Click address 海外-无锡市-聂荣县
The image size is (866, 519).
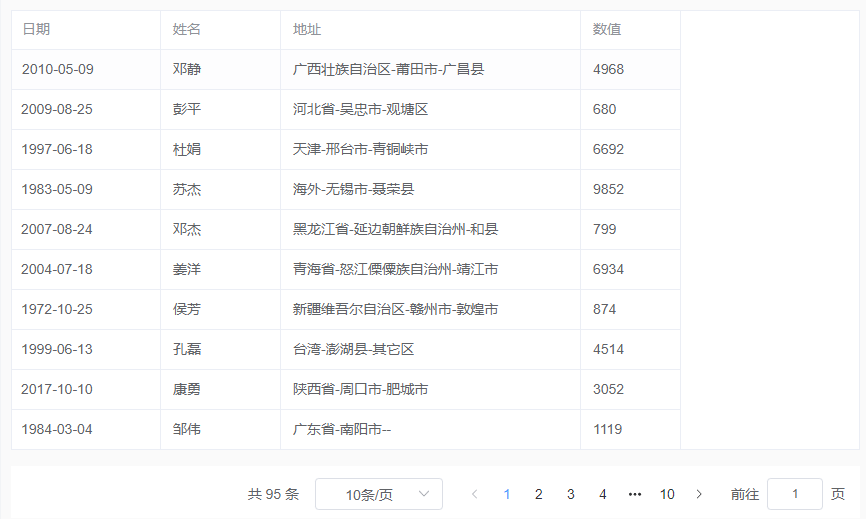[x=353, y=189]
